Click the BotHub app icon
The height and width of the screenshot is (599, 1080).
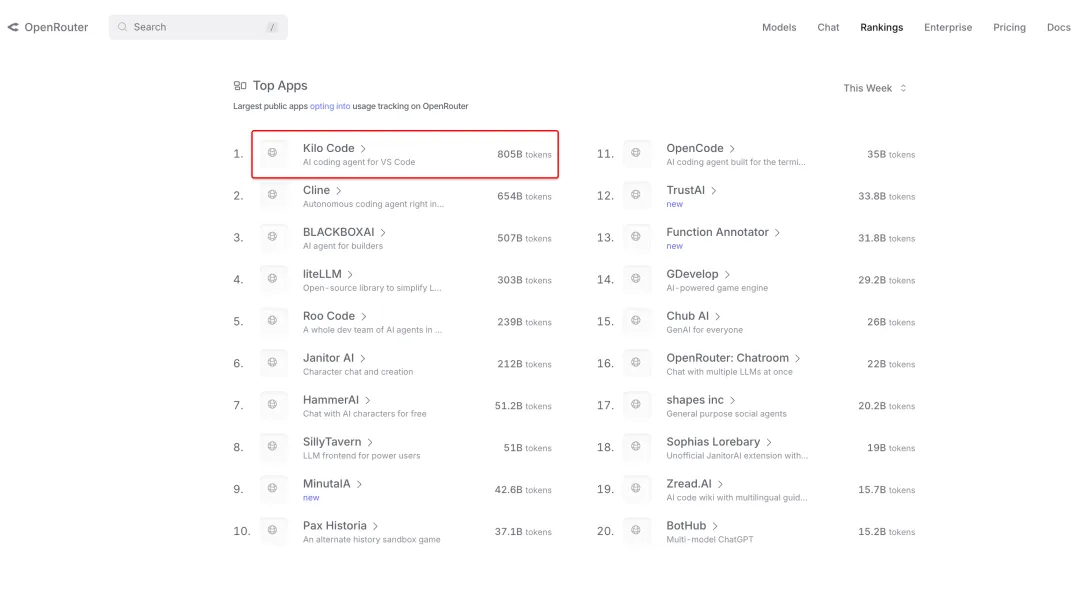click(636, 531)
